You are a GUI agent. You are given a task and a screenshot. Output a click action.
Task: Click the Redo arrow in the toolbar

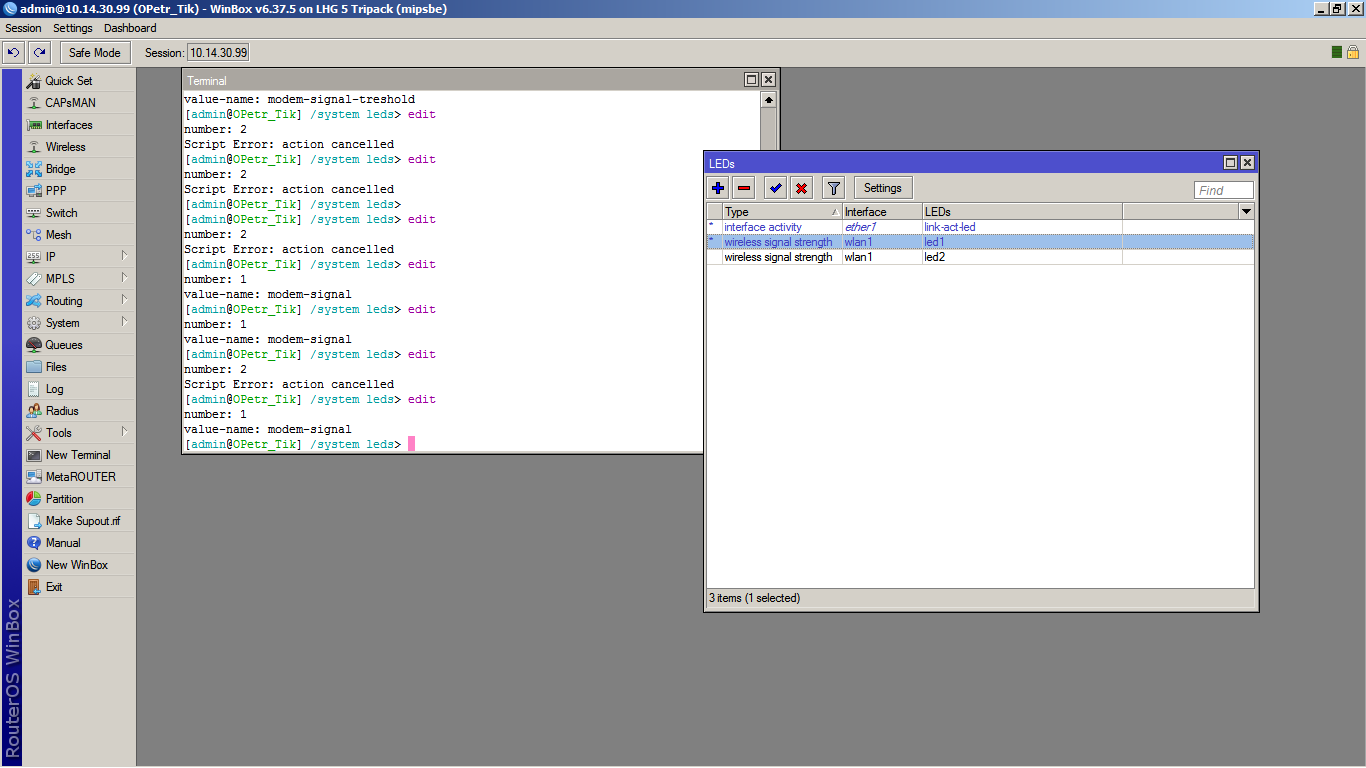pos(39,53)
